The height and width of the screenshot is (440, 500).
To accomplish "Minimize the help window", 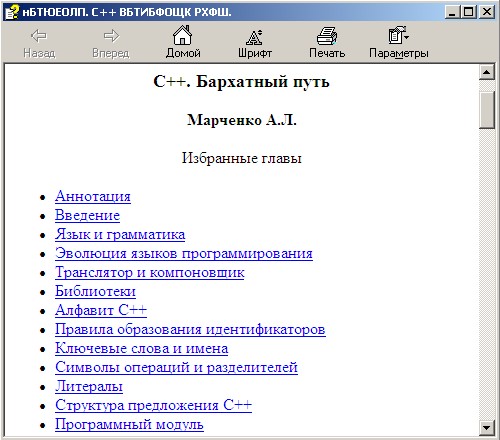I will point(452,12).
